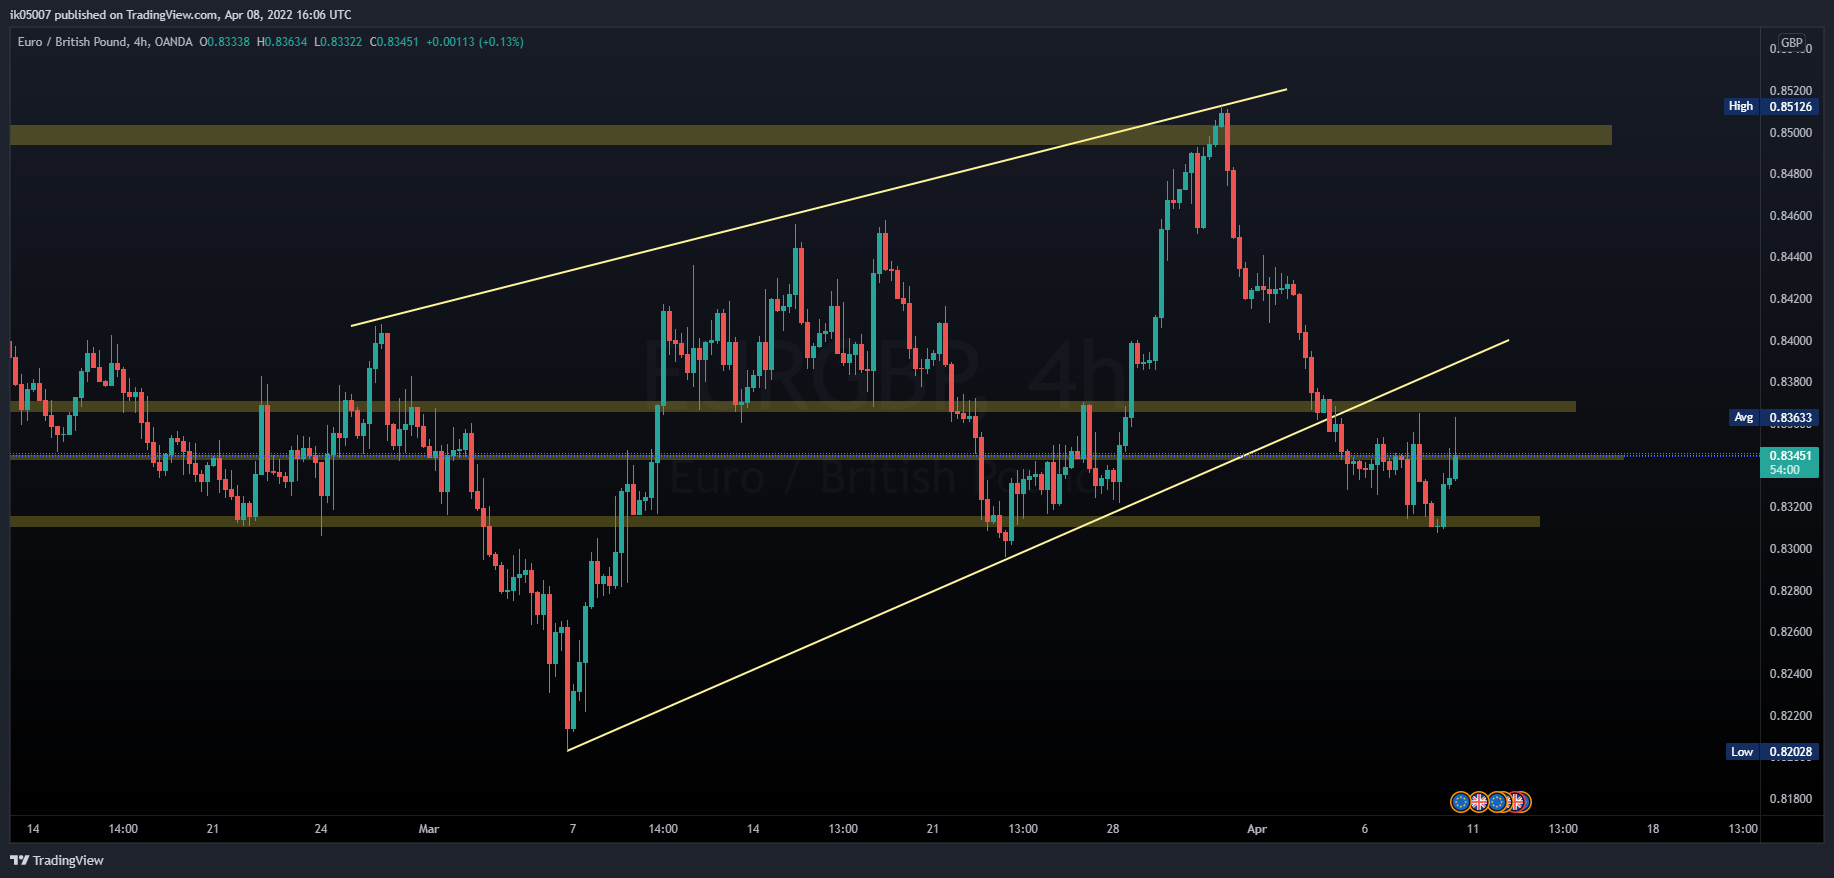Click the 0.84000 price axis label
Viewport: 1834px width, 878px height.
1790,341
